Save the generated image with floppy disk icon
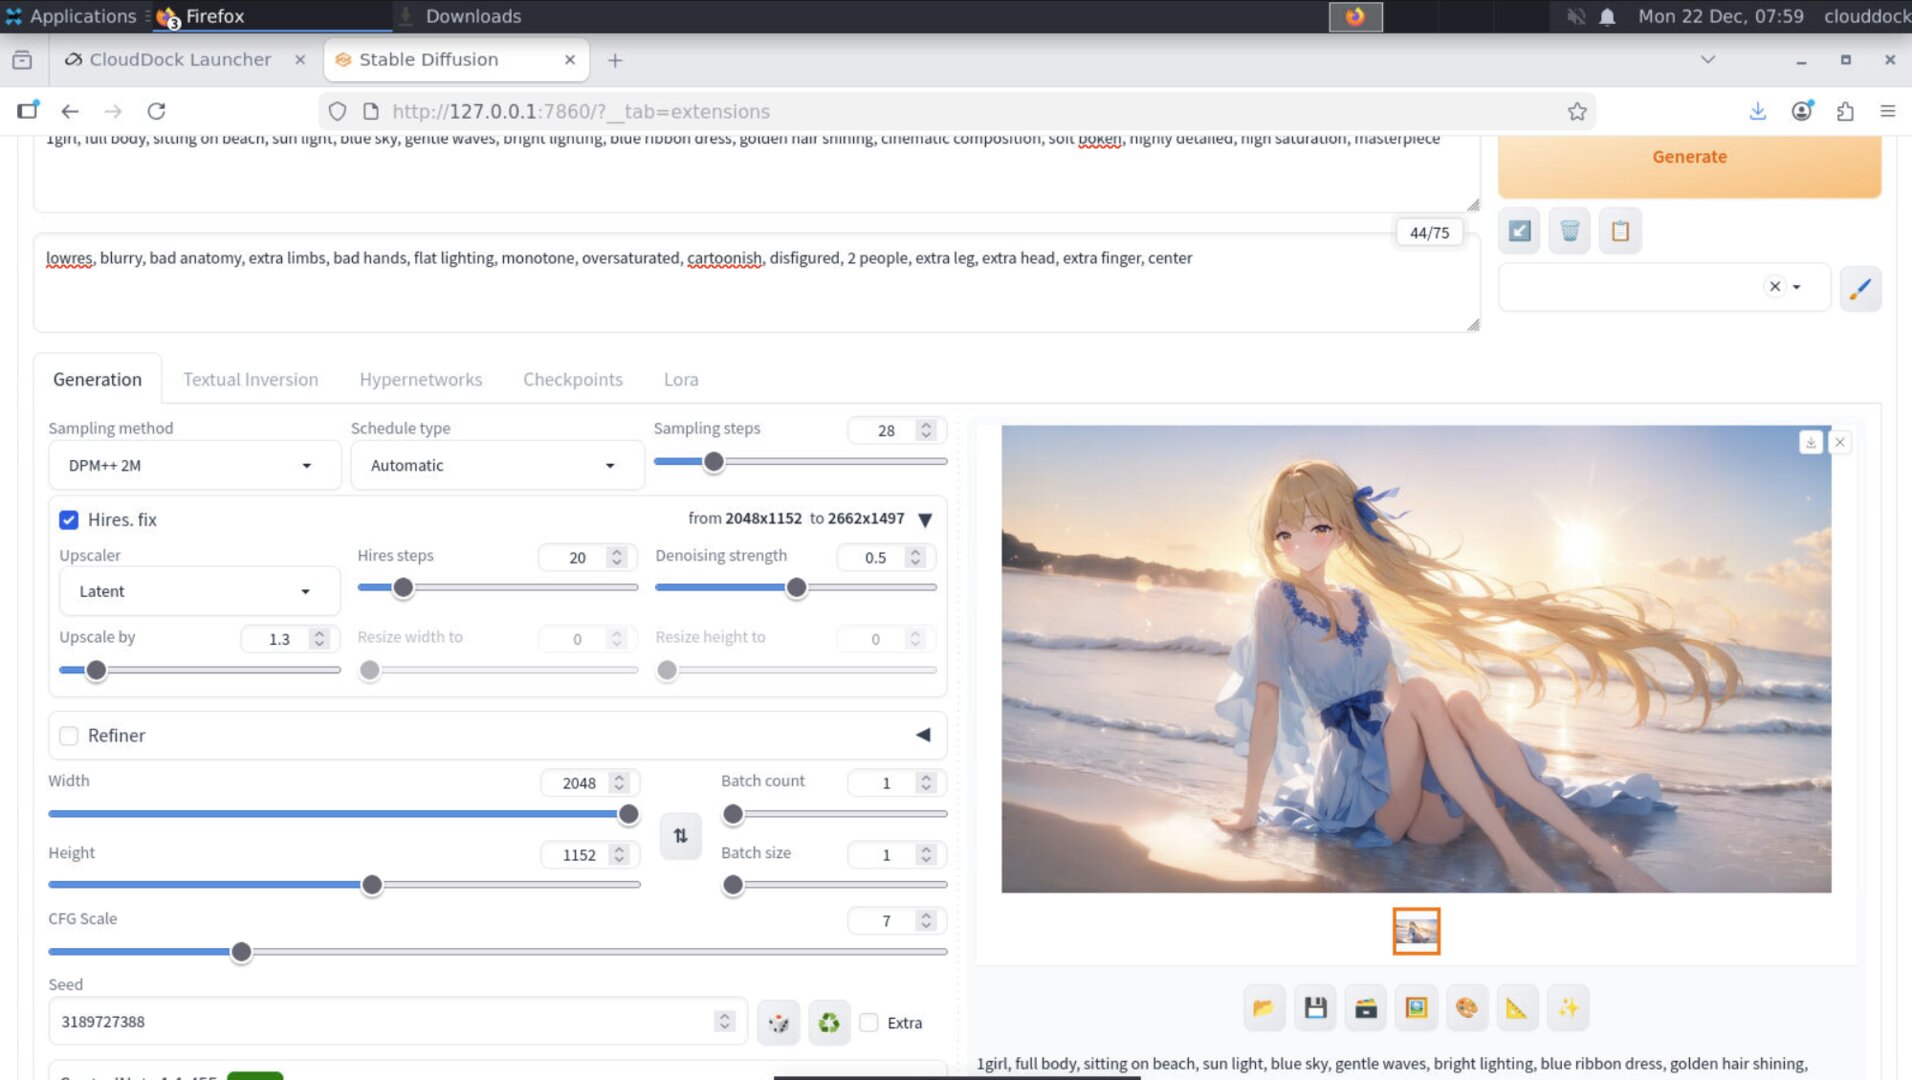This screenshot has height=1080, width=1912. click(1315, 1007)
